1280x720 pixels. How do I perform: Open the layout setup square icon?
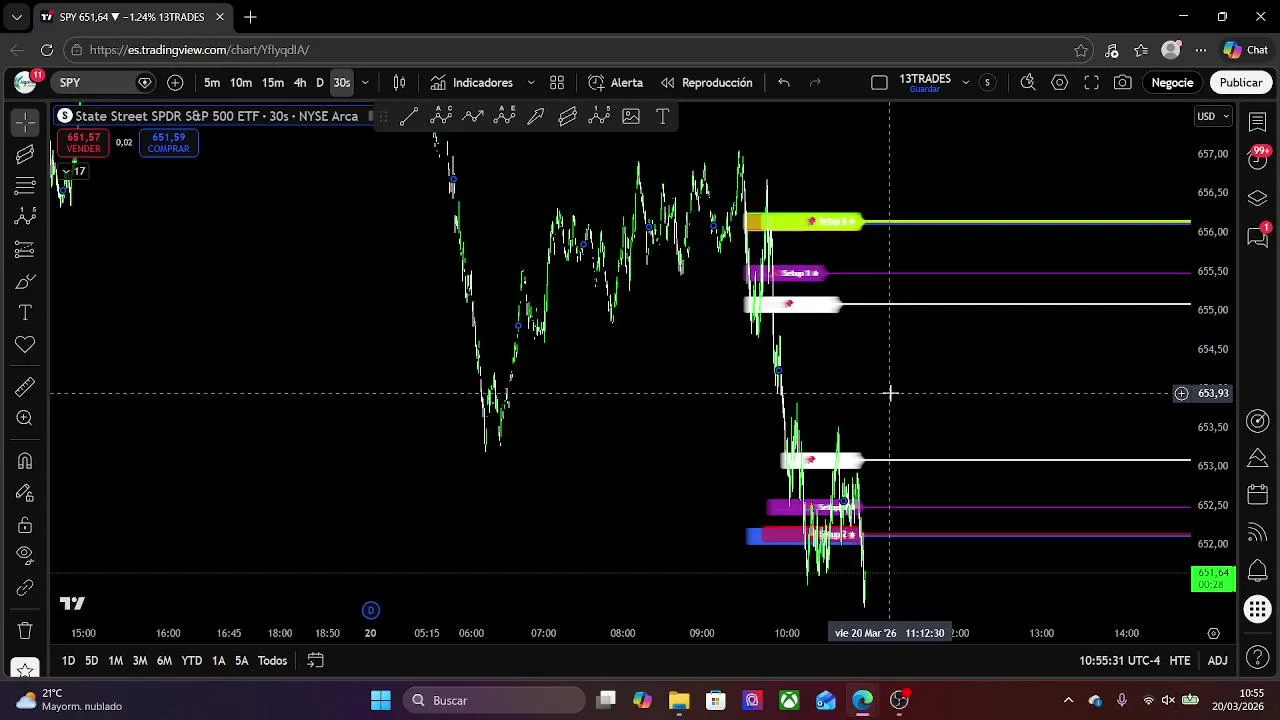click(879, 83)
